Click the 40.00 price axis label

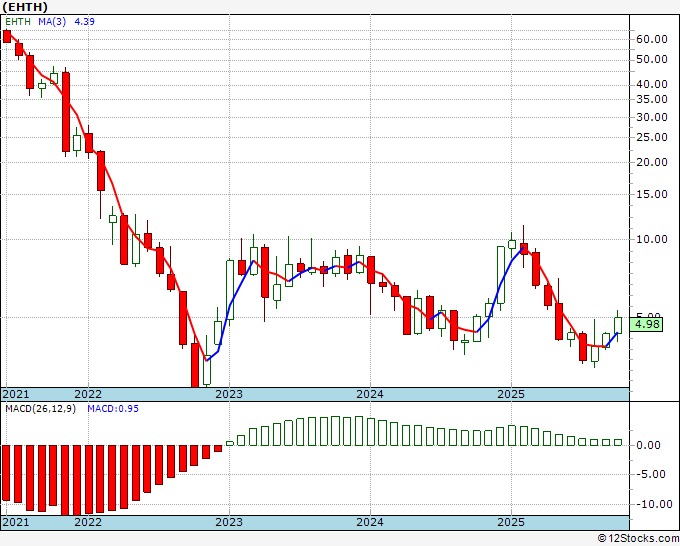coord(652,84)
